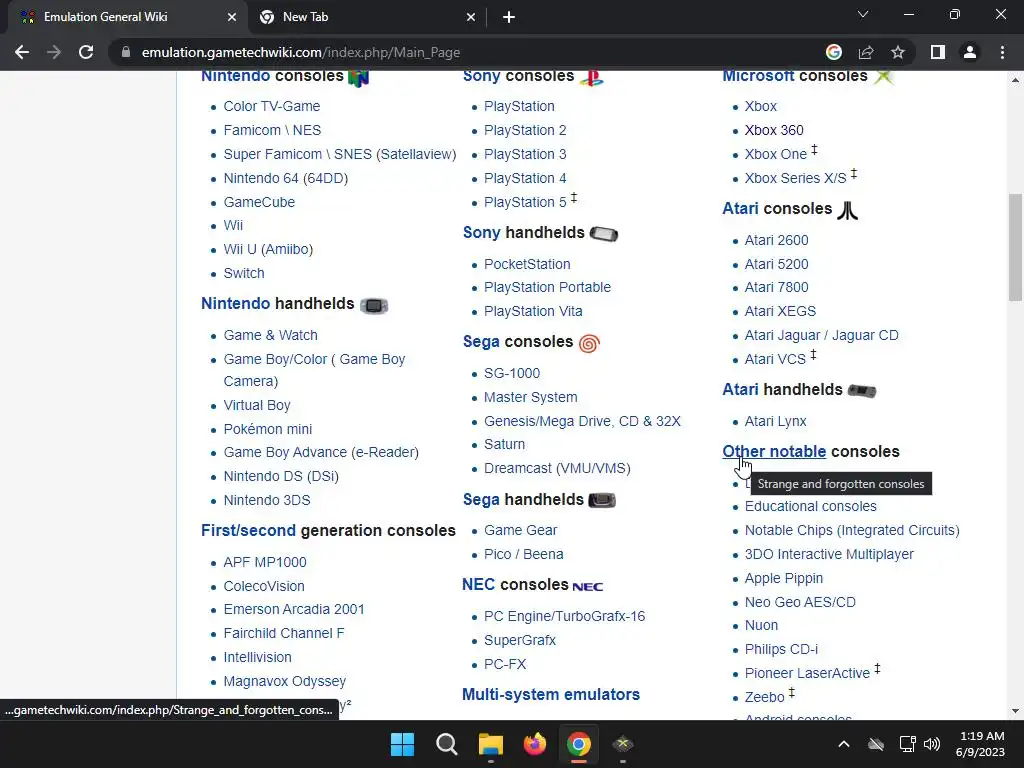This screenshot has width=1024, height=768.
Task: Close the Emulation General Wiki tab
Action: tap(232, 18)
